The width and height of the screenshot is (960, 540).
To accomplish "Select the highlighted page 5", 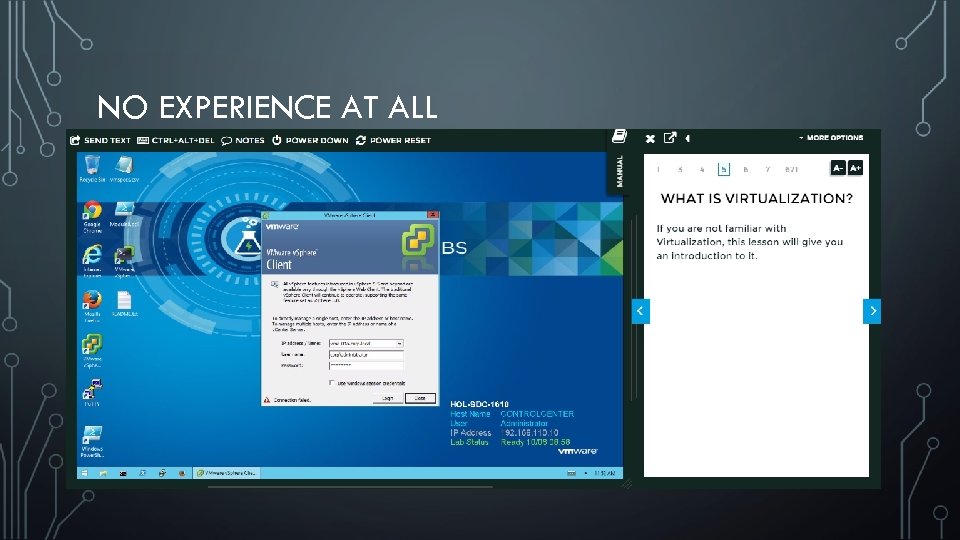I will tap(724, 170).
